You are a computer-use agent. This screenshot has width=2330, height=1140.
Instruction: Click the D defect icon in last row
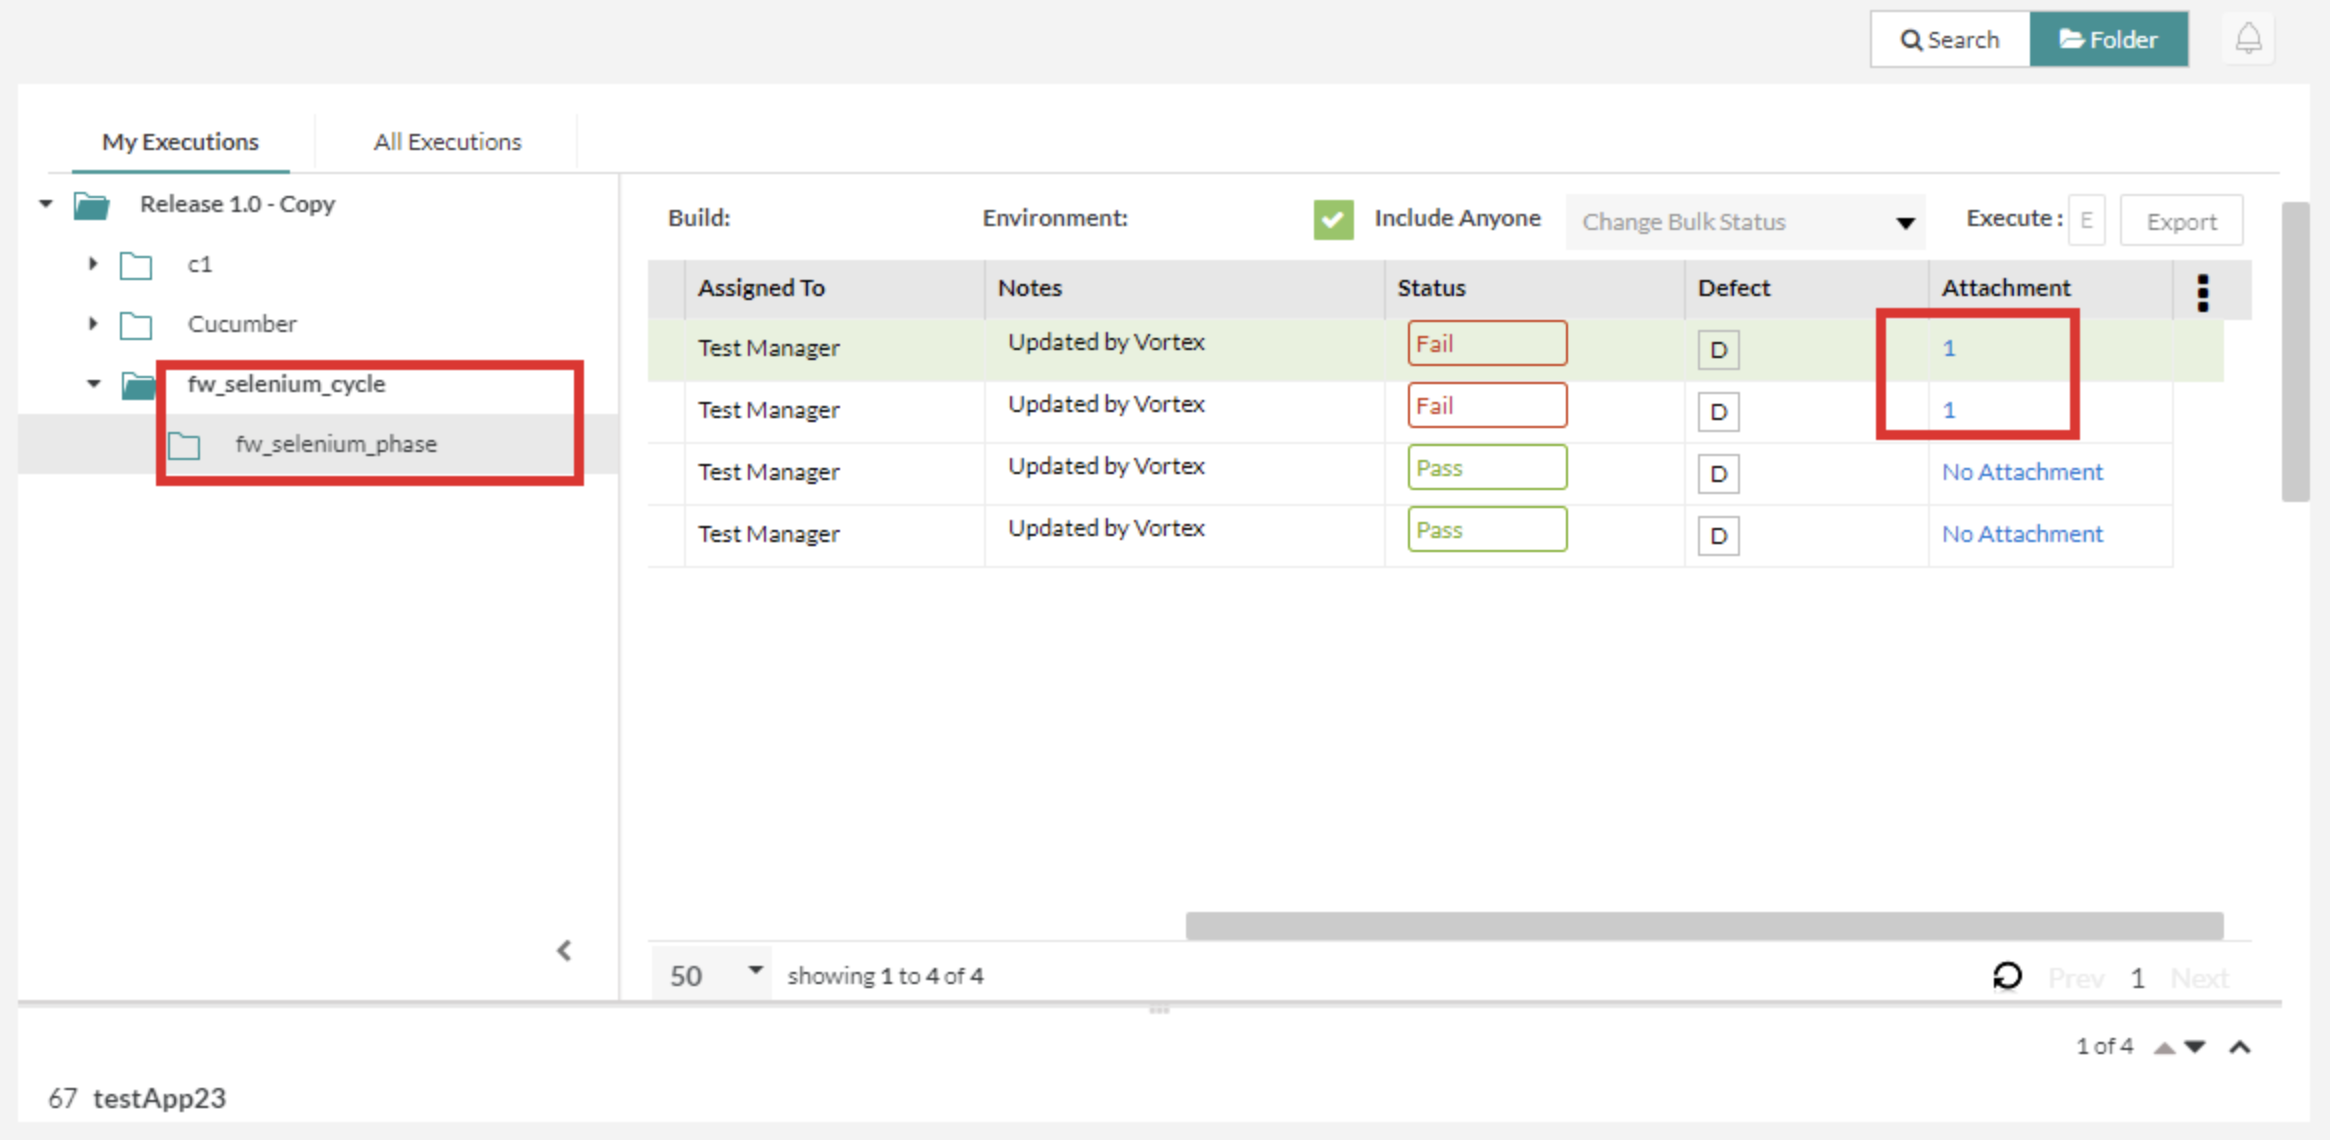click(x=1717, y=536)
